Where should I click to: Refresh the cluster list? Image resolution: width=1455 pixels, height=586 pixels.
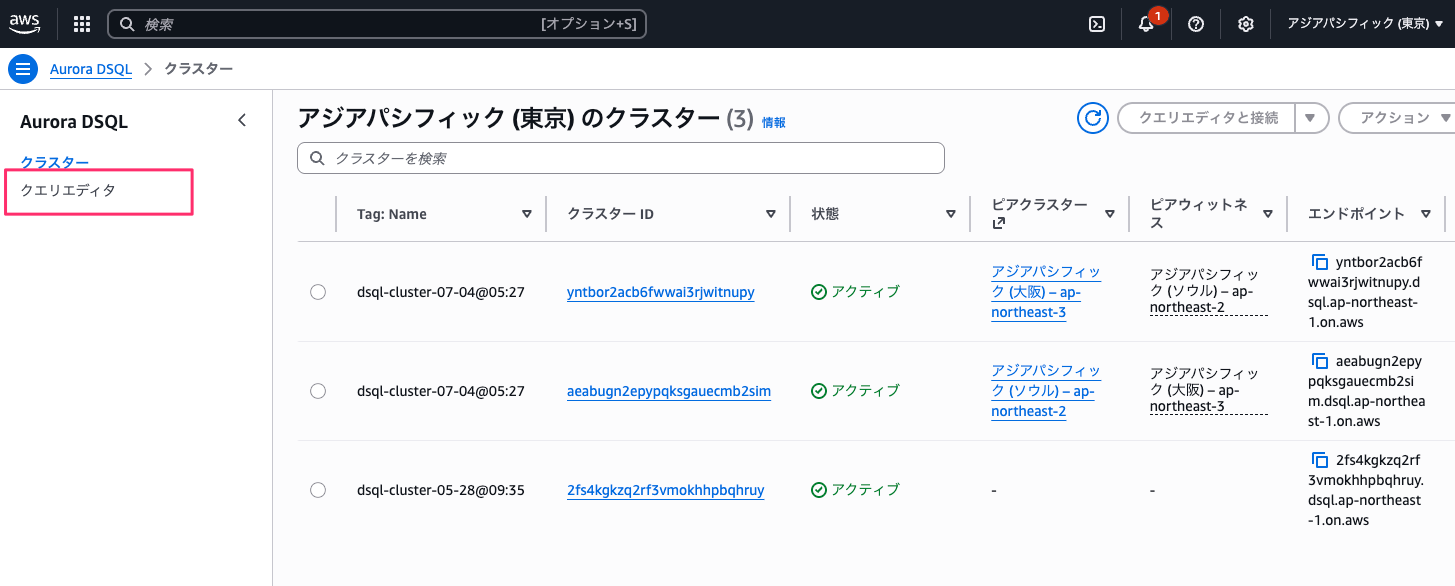1092,117
